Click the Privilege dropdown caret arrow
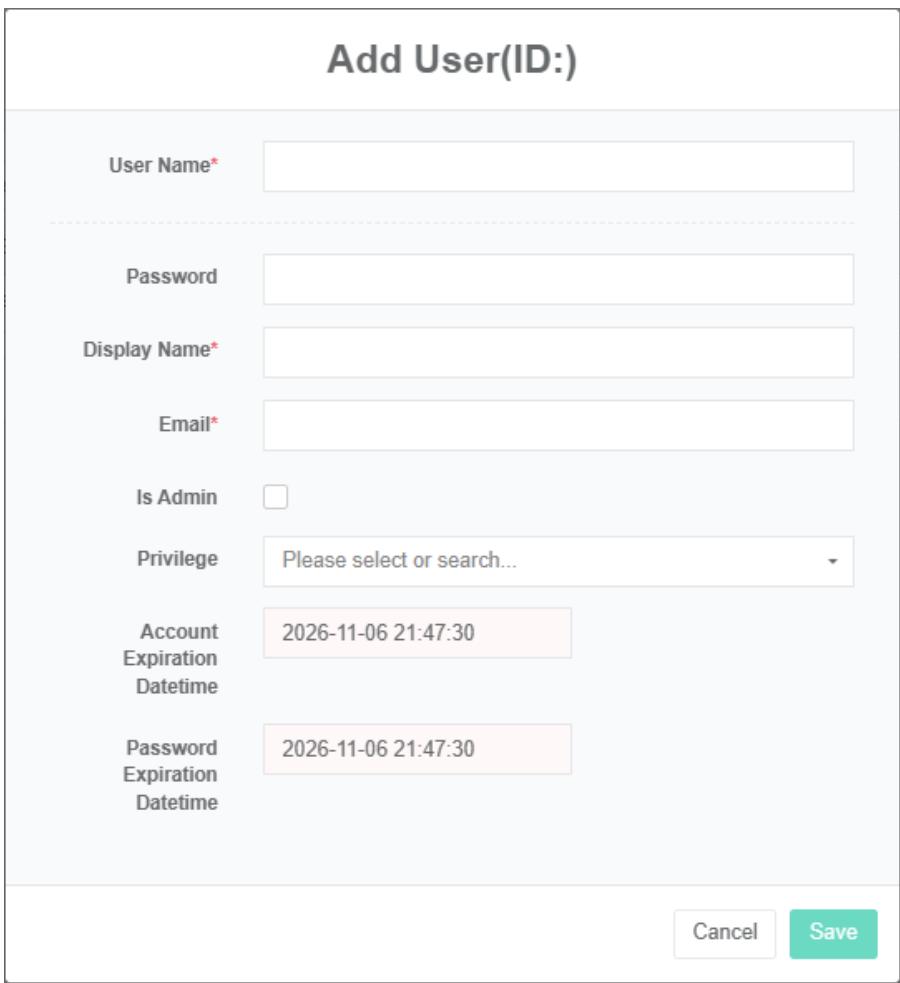This screenshot has width=900, height=983. coord(833,562)
